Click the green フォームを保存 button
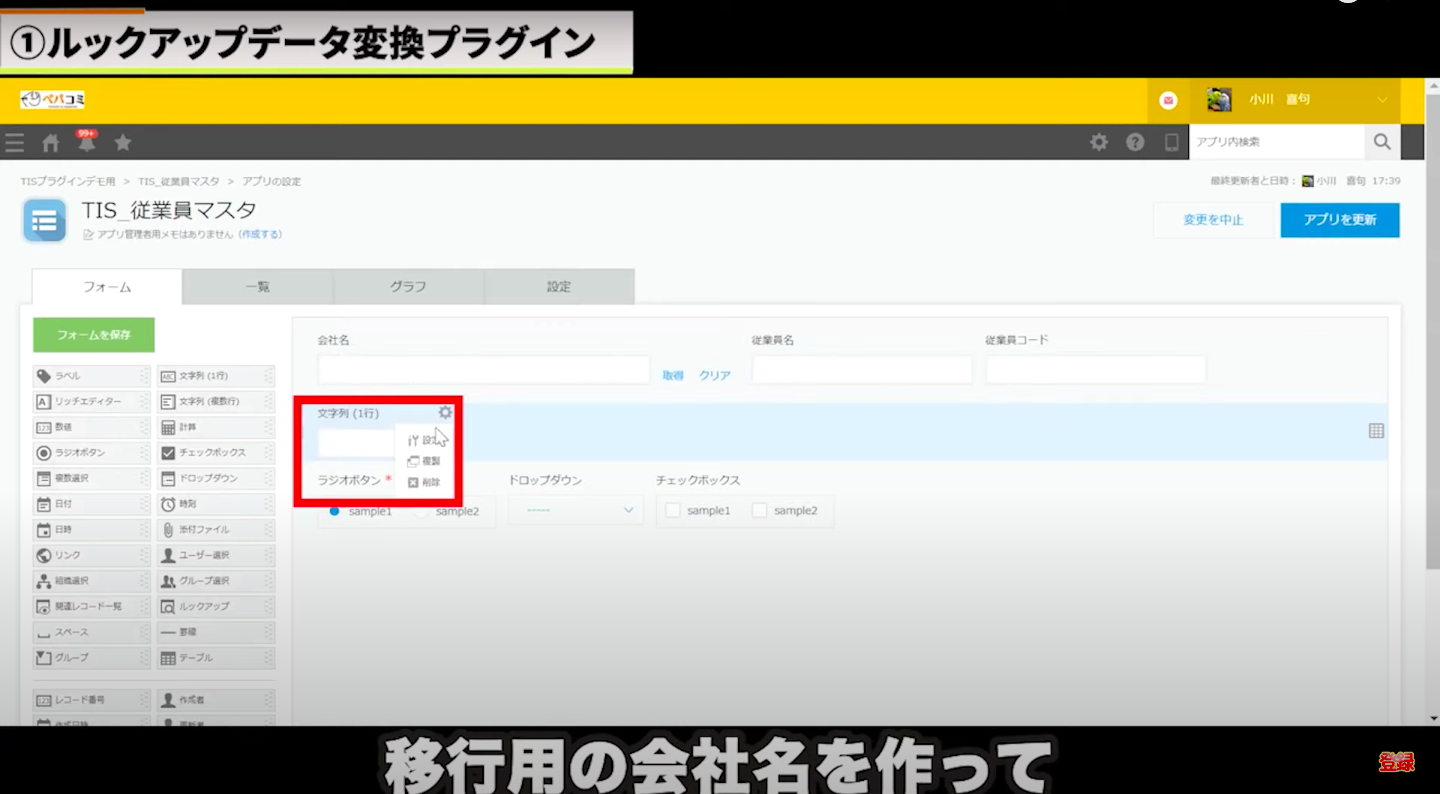Viewport: 1440px width, 794px height. click(94, 335)
